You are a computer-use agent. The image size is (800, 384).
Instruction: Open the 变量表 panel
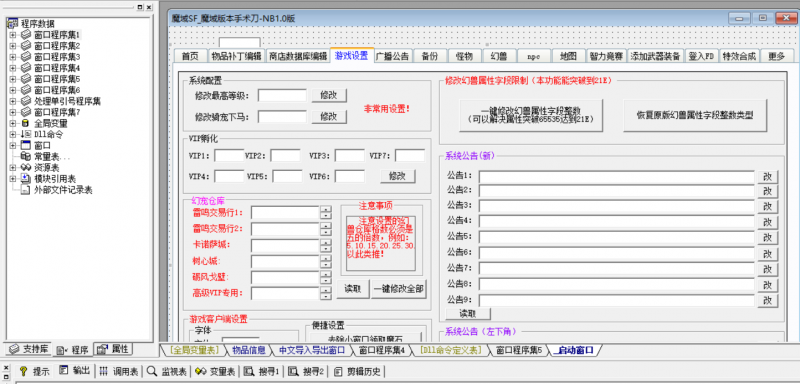215,371
